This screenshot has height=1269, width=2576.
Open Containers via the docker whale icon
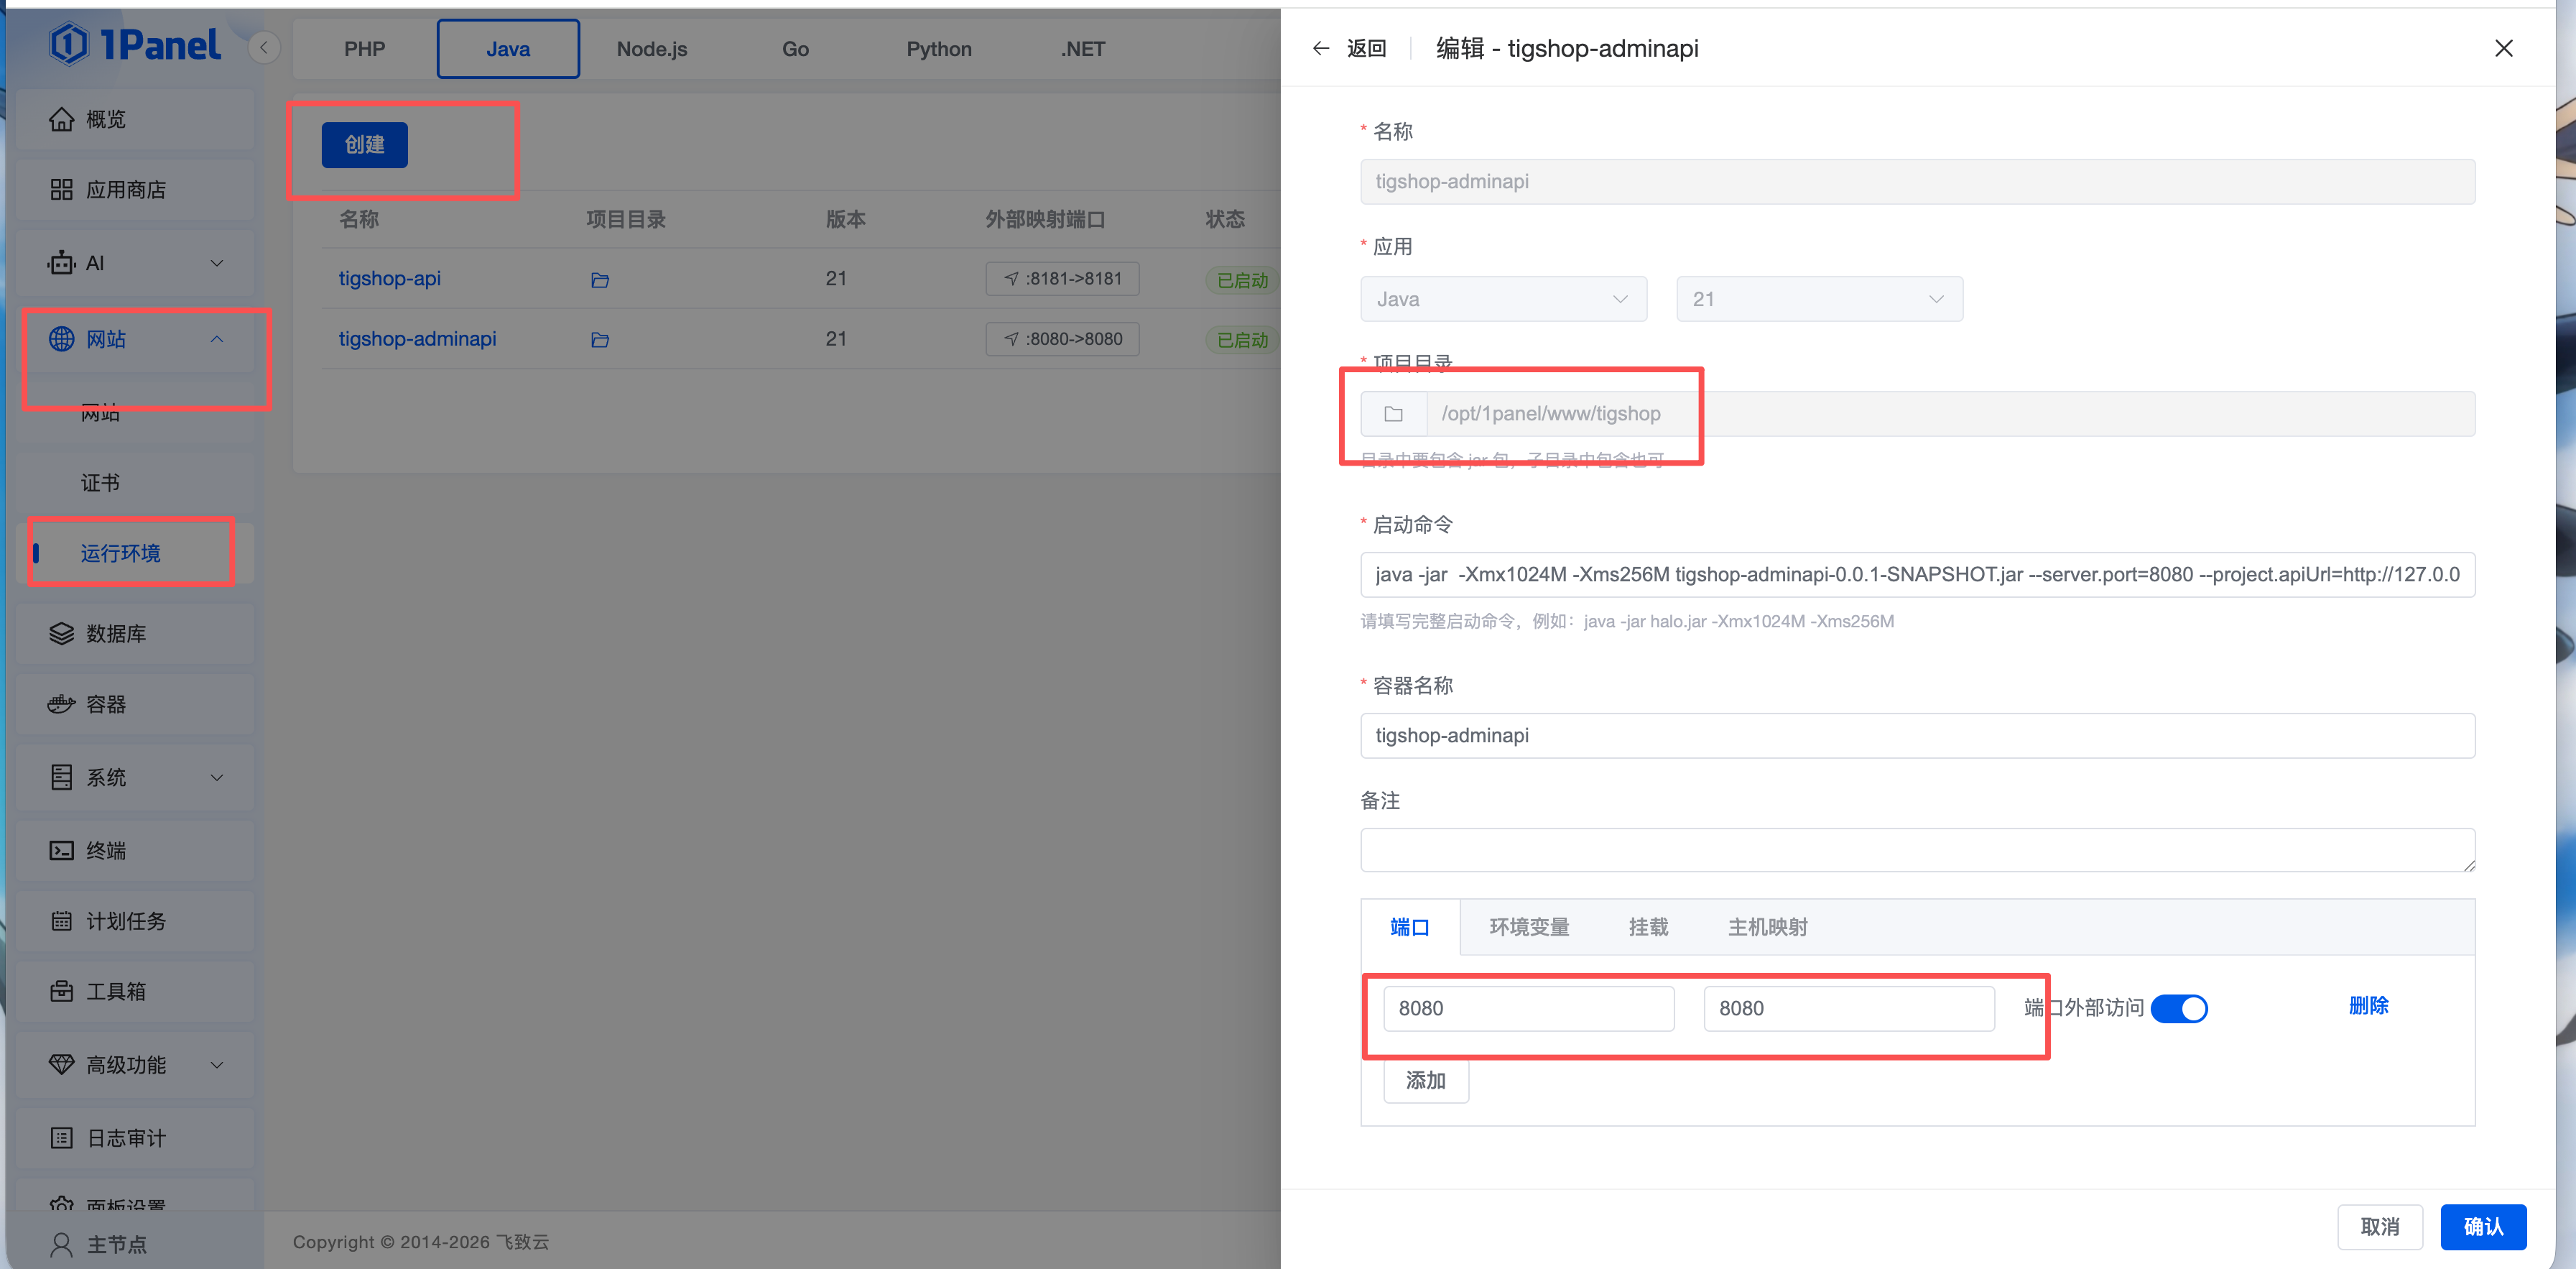point(61,705)
